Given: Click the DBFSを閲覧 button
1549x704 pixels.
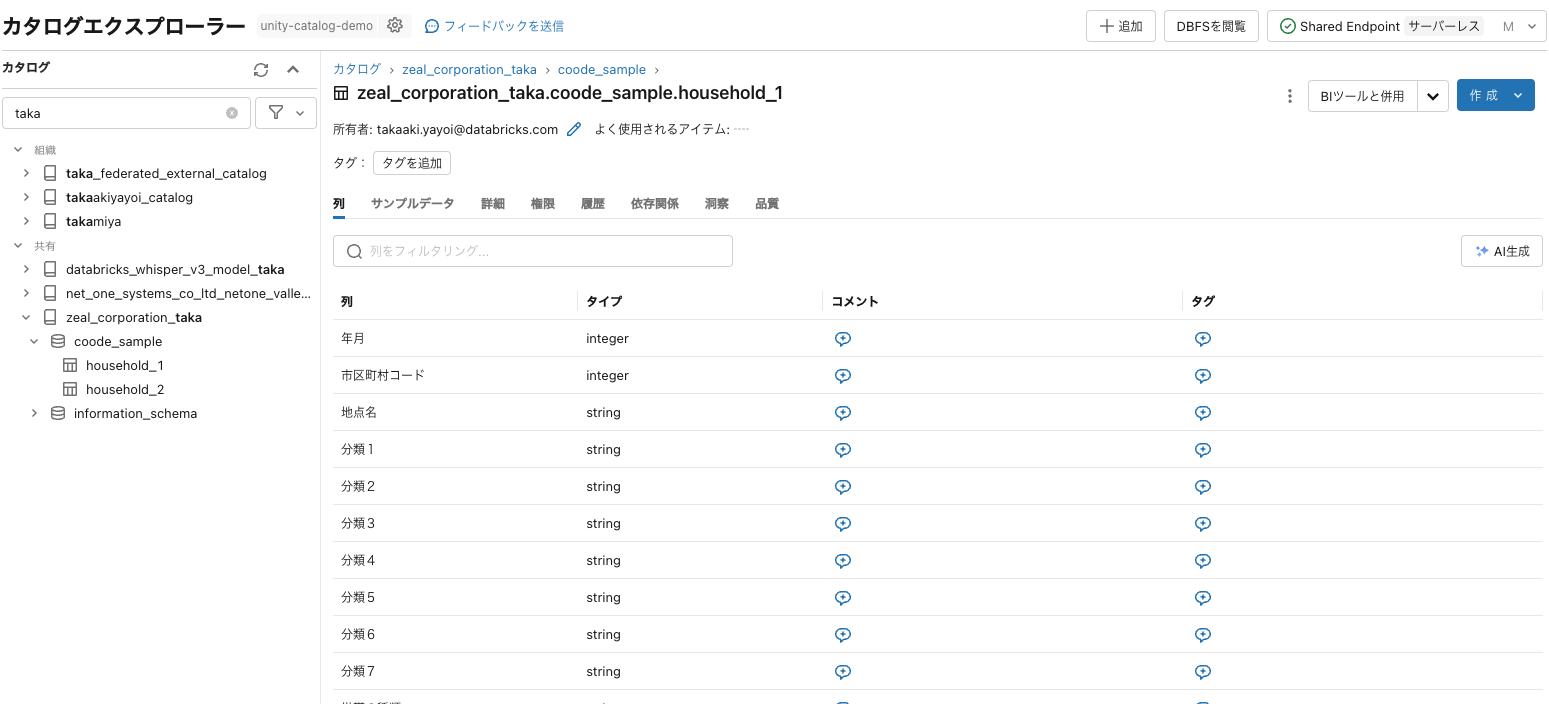Looking at the screenshot, I should (1211, 25).
